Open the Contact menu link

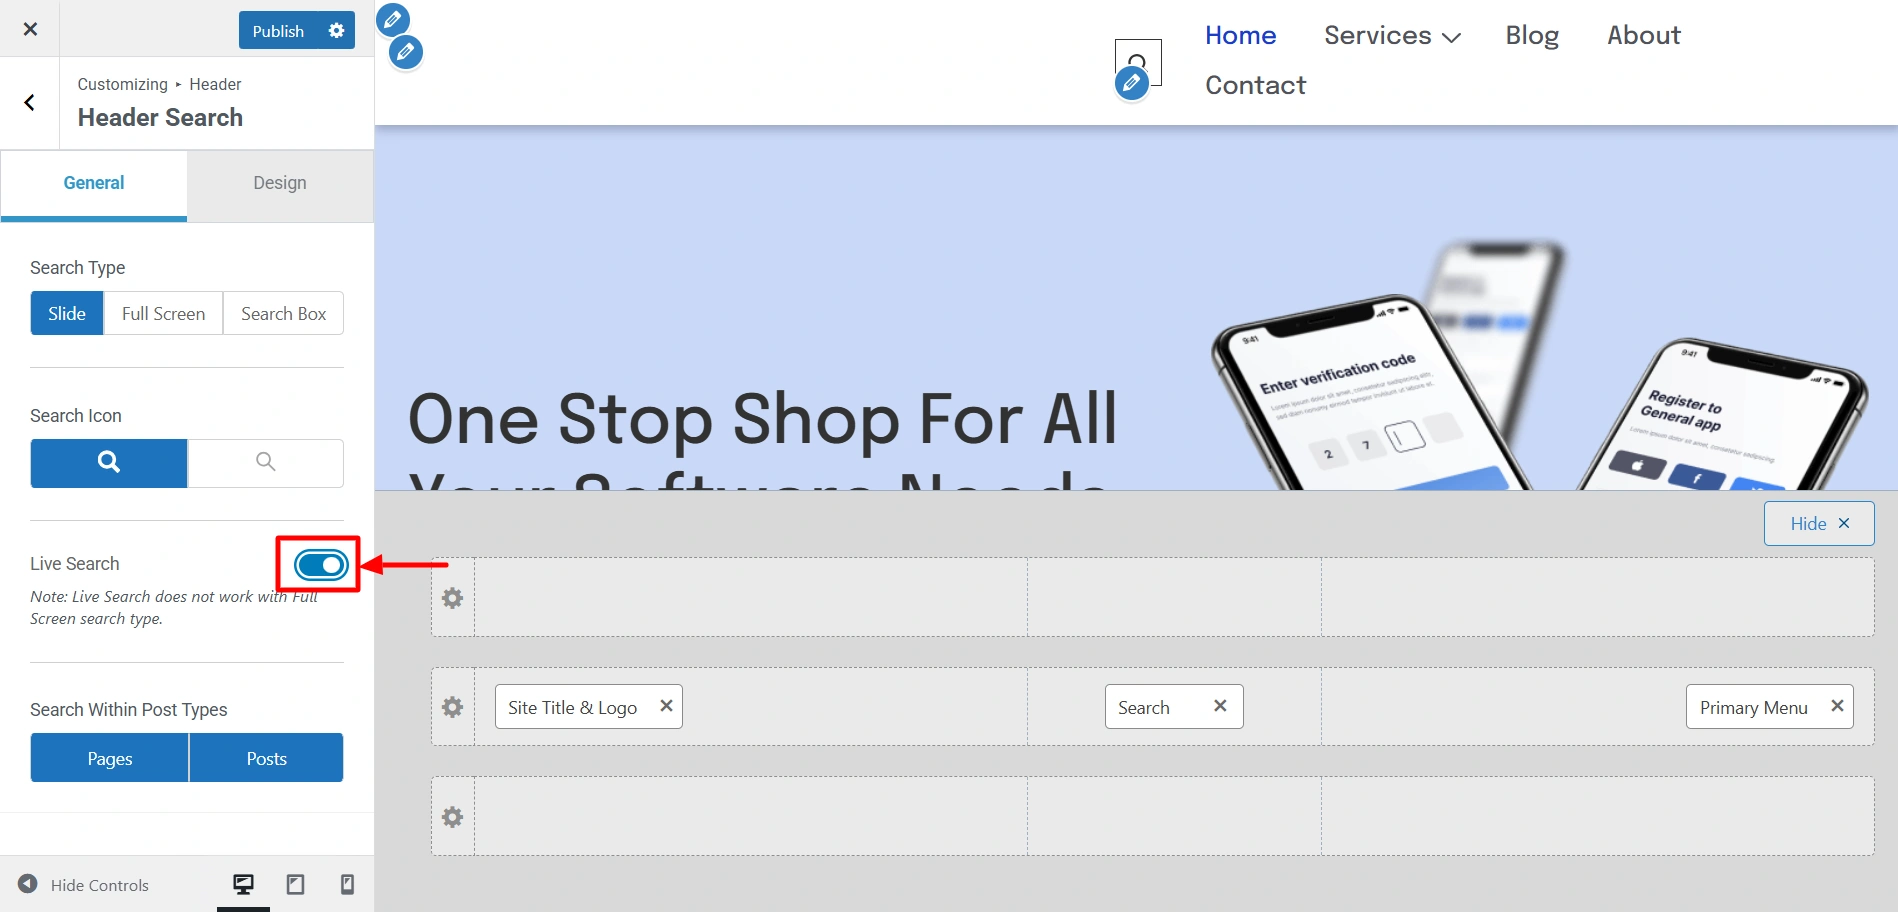coord(1256,86)
